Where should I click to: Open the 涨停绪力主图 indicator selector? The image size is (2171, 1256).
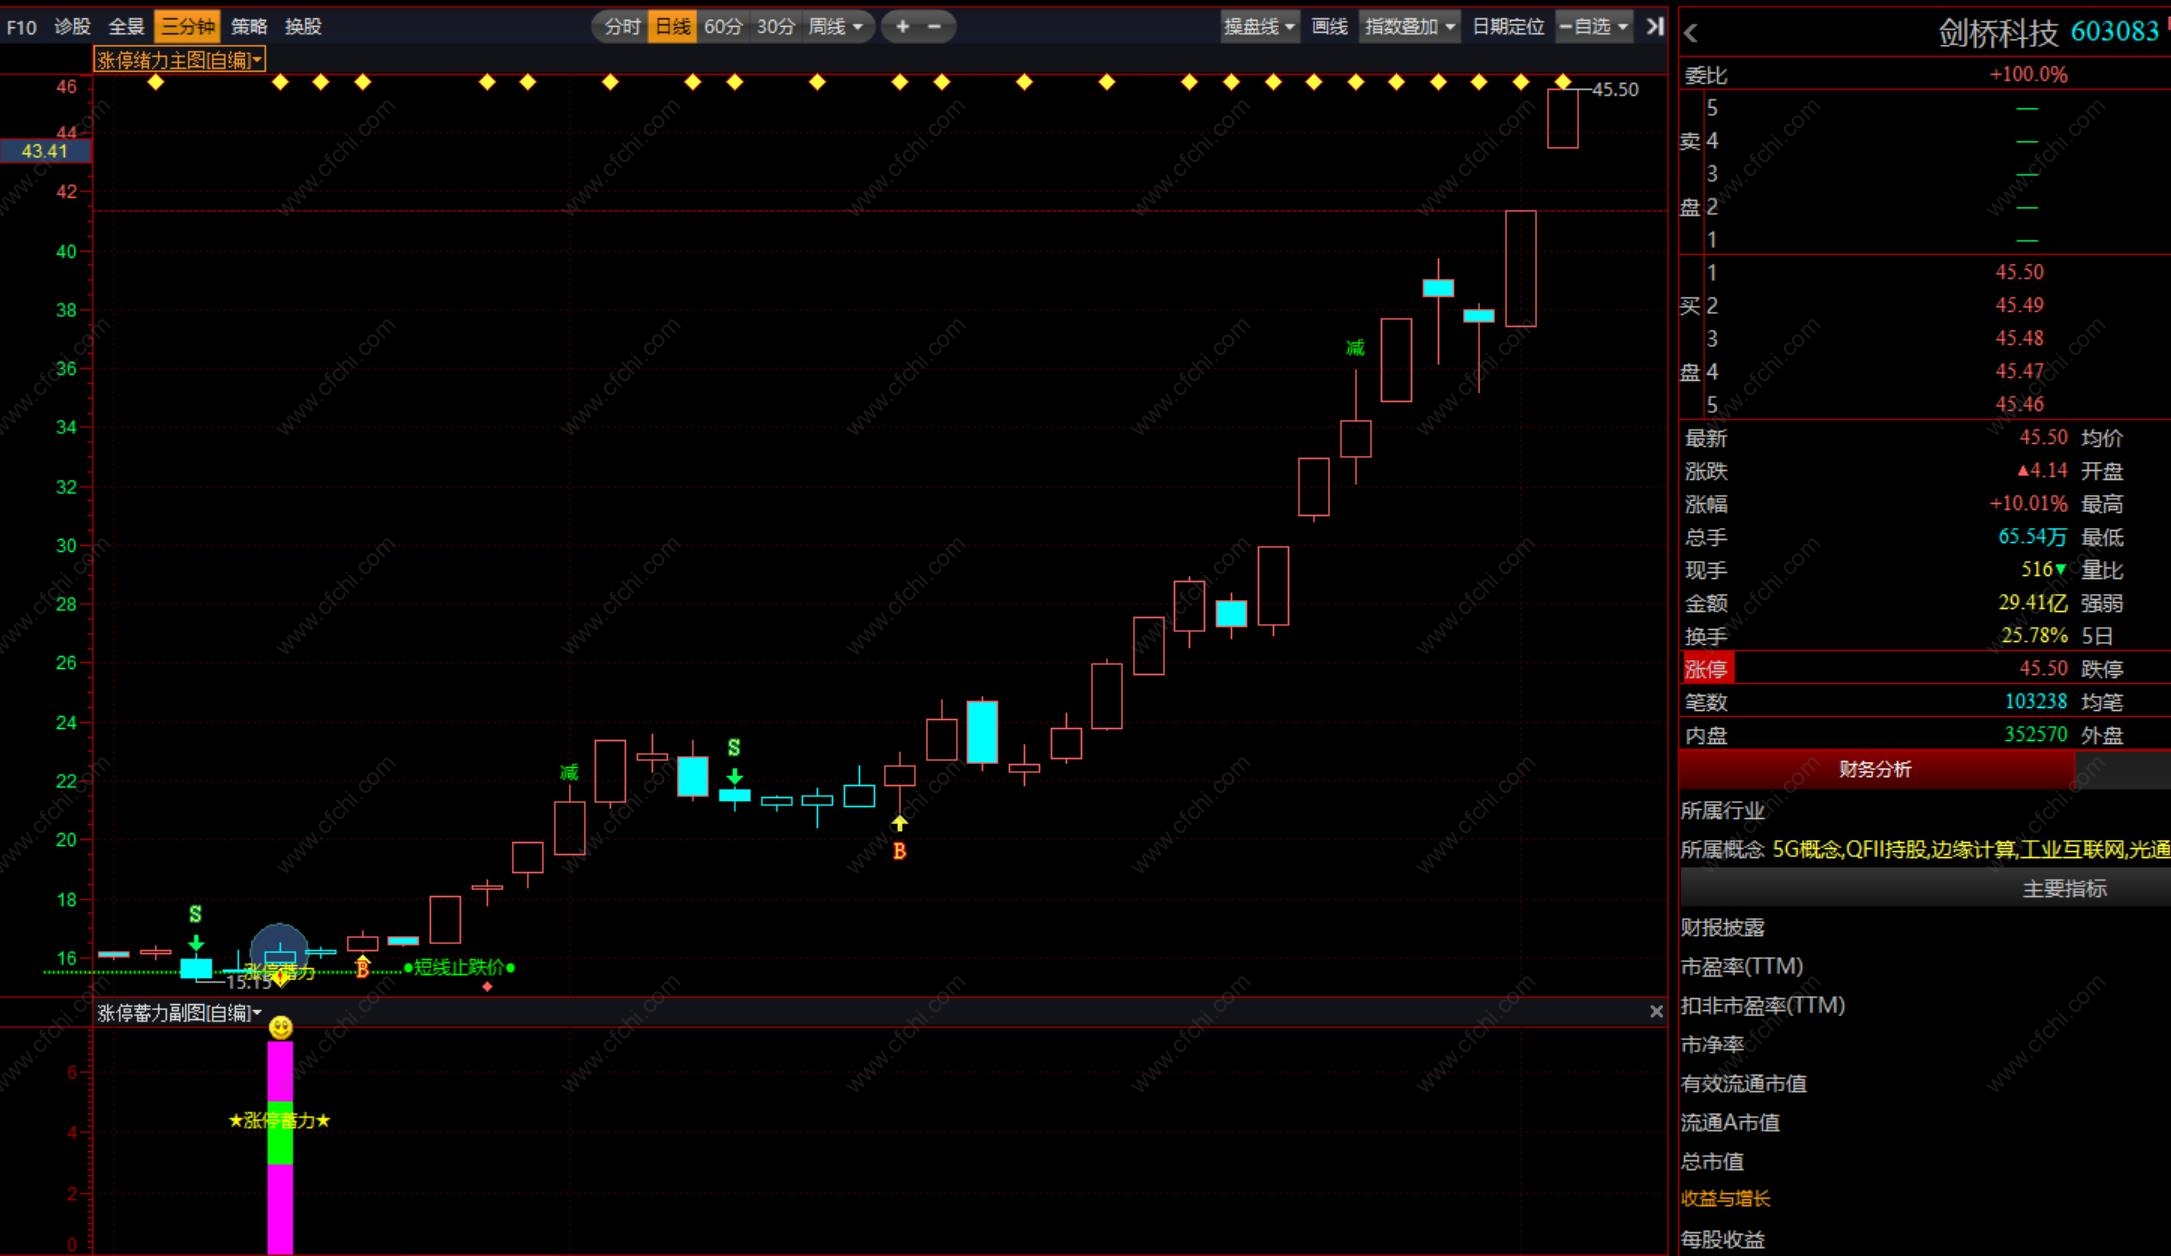(x=180, y=60)
